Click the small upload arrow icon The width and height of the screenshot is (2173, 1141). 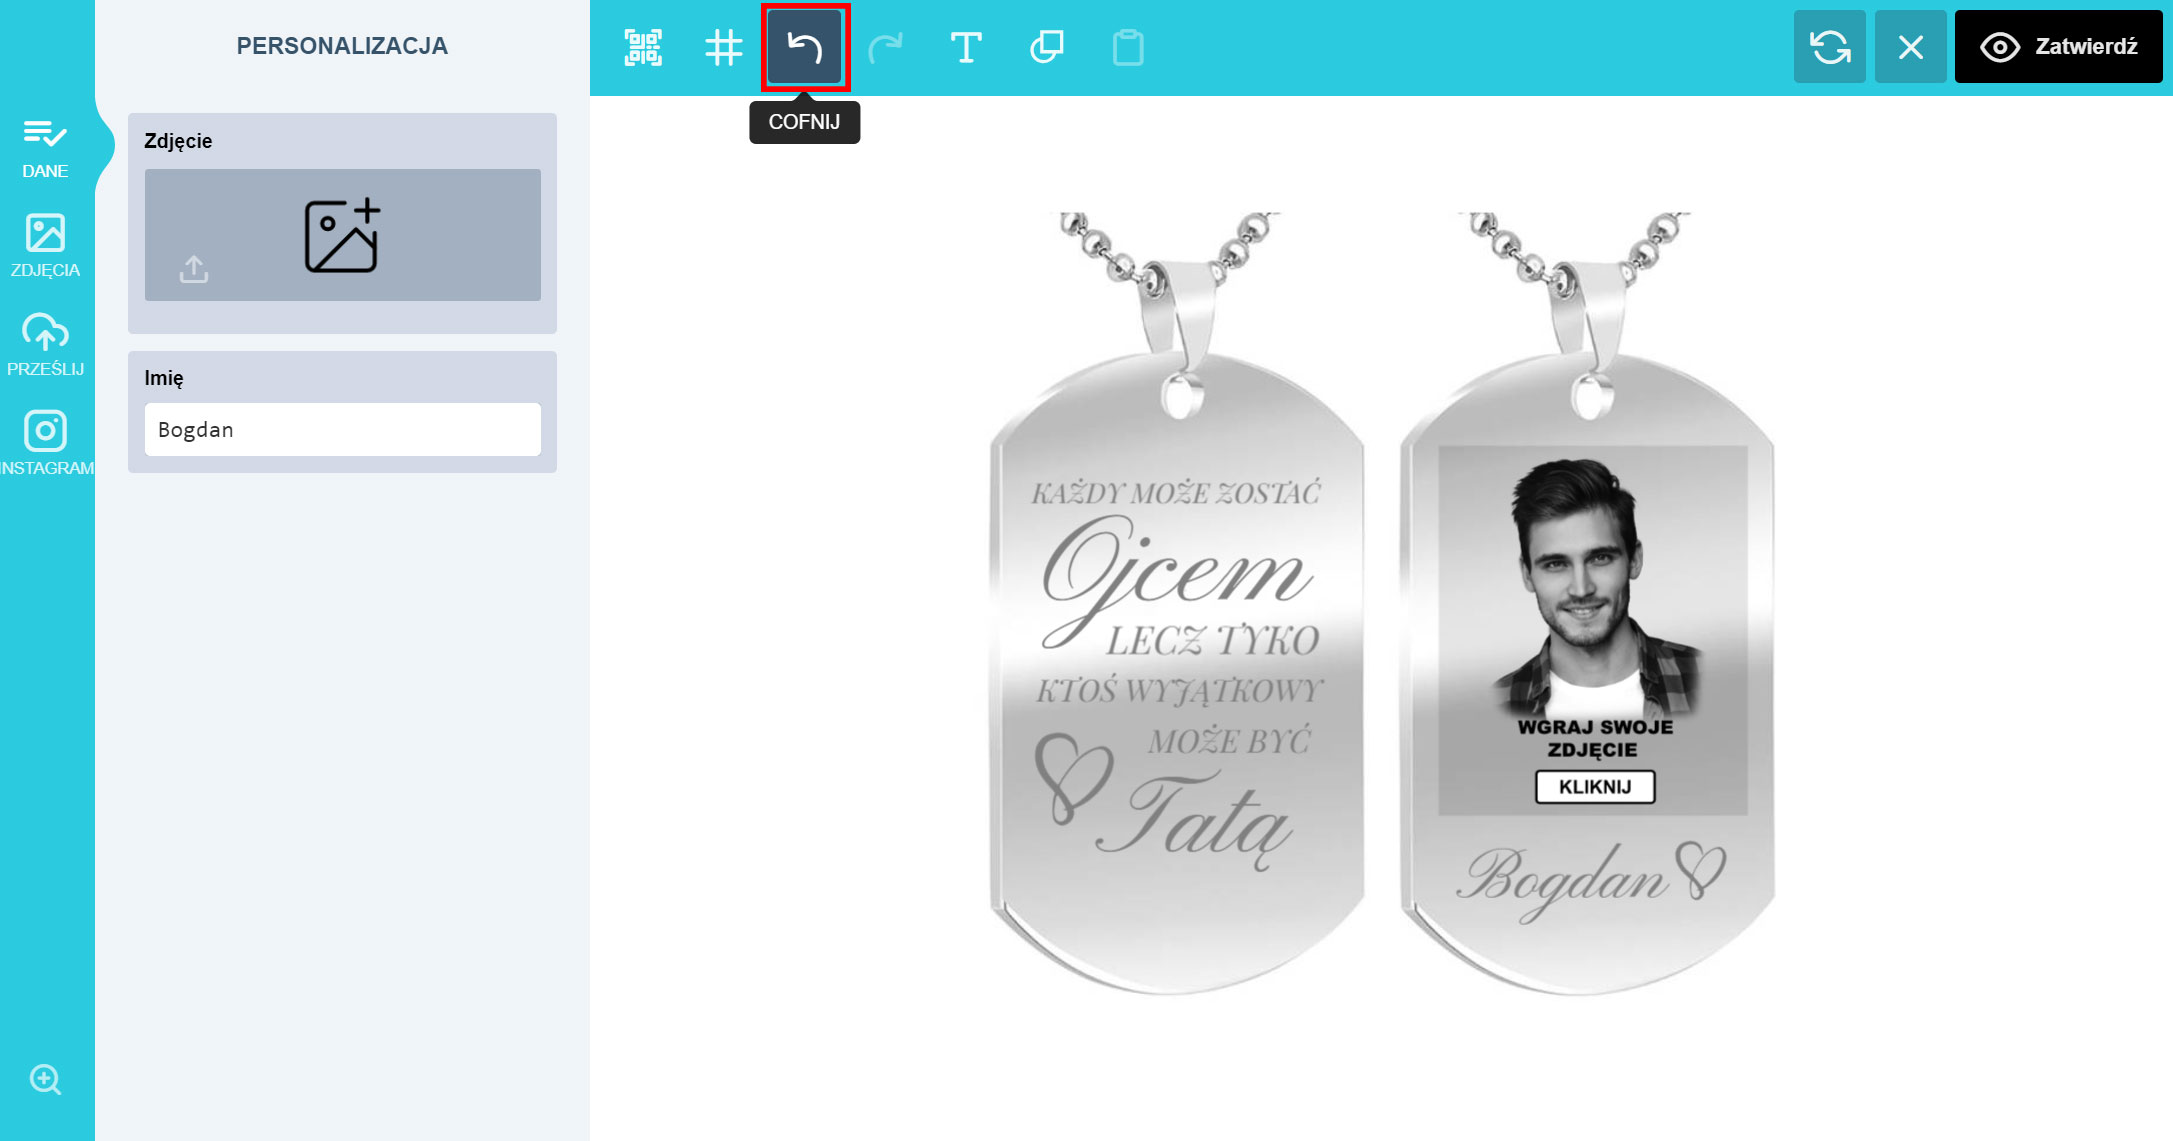coord(194,269)
